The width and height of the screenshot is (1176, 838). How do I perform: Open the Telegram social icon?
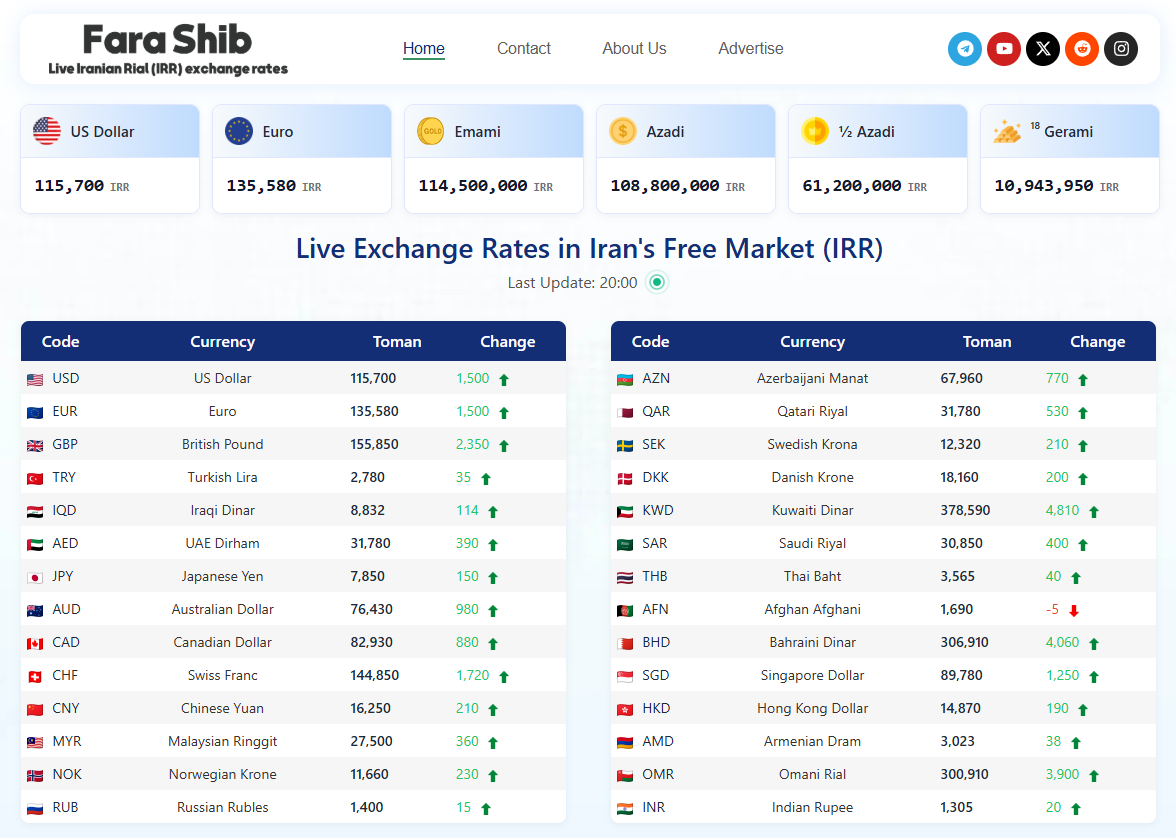(965, 49)
